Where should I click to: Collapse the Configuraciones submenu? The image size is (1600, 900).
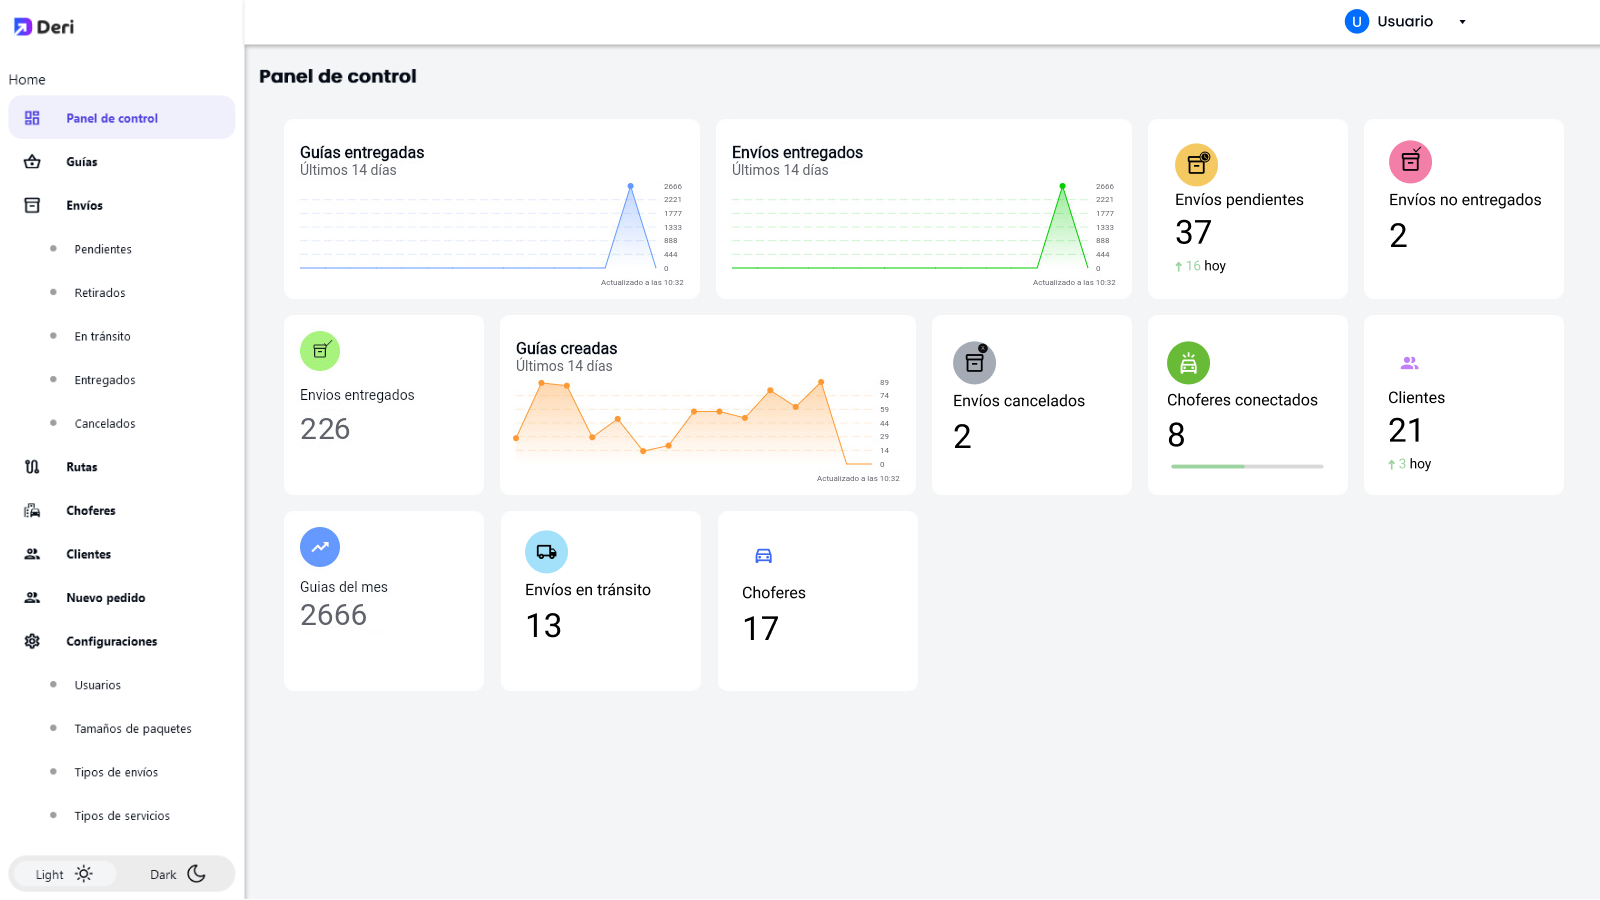pos(111,642)
